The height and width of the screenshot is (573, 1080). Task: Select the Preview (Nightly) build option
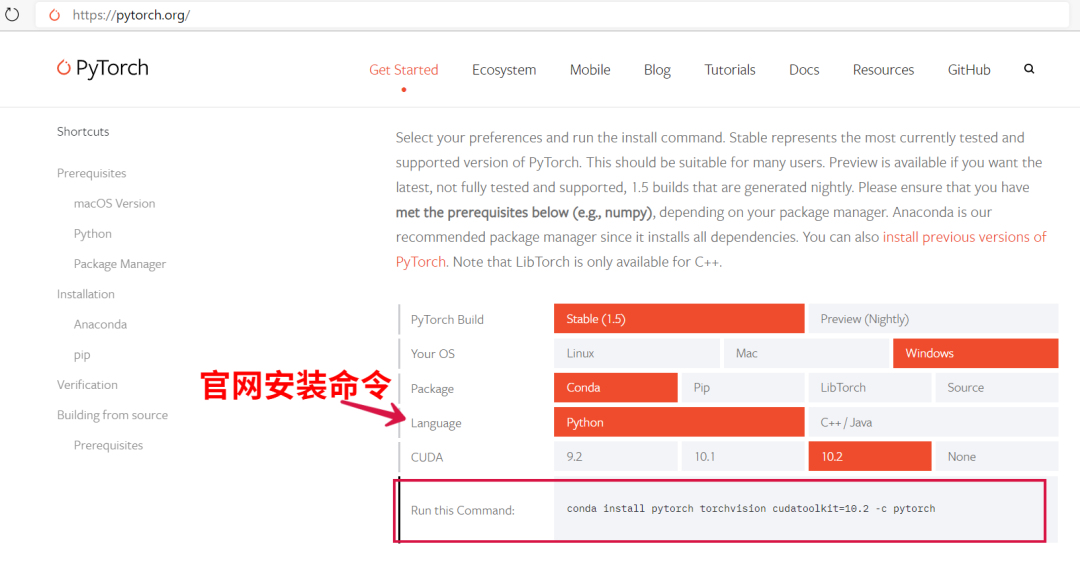(x=933, y=319)
